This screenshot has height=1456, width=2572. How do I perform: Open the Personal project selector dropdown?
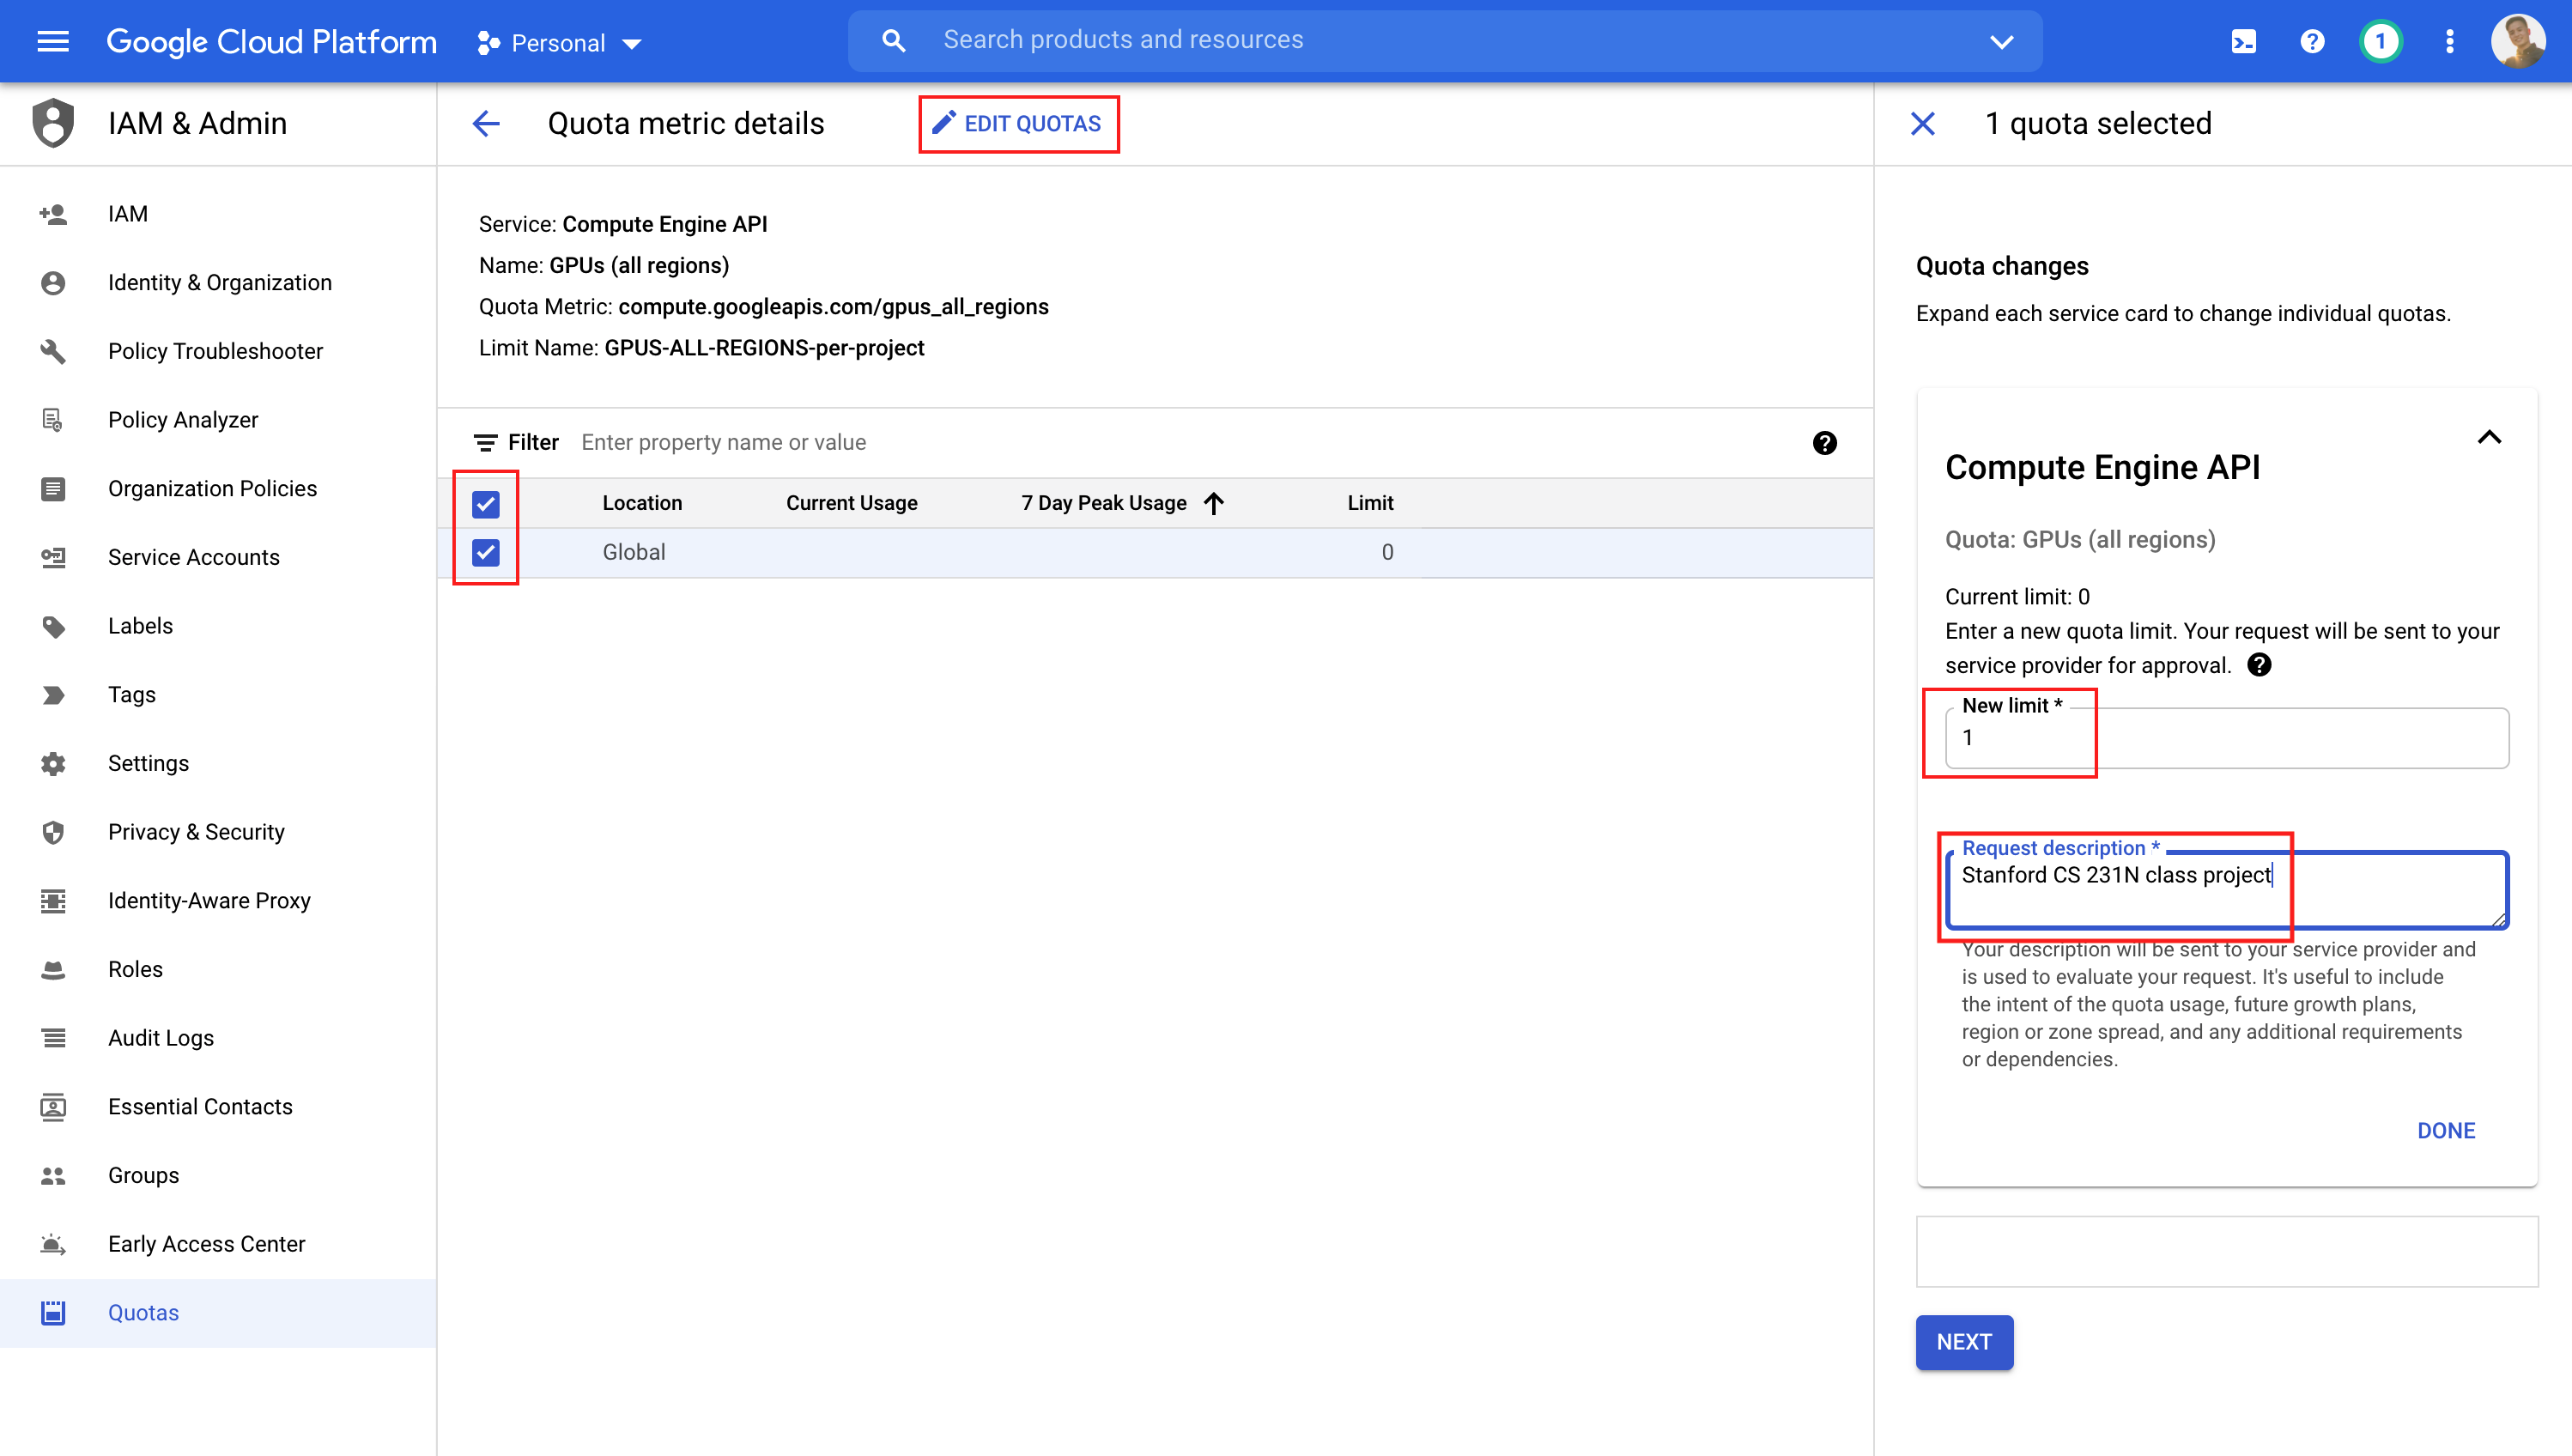coord(560,43)
